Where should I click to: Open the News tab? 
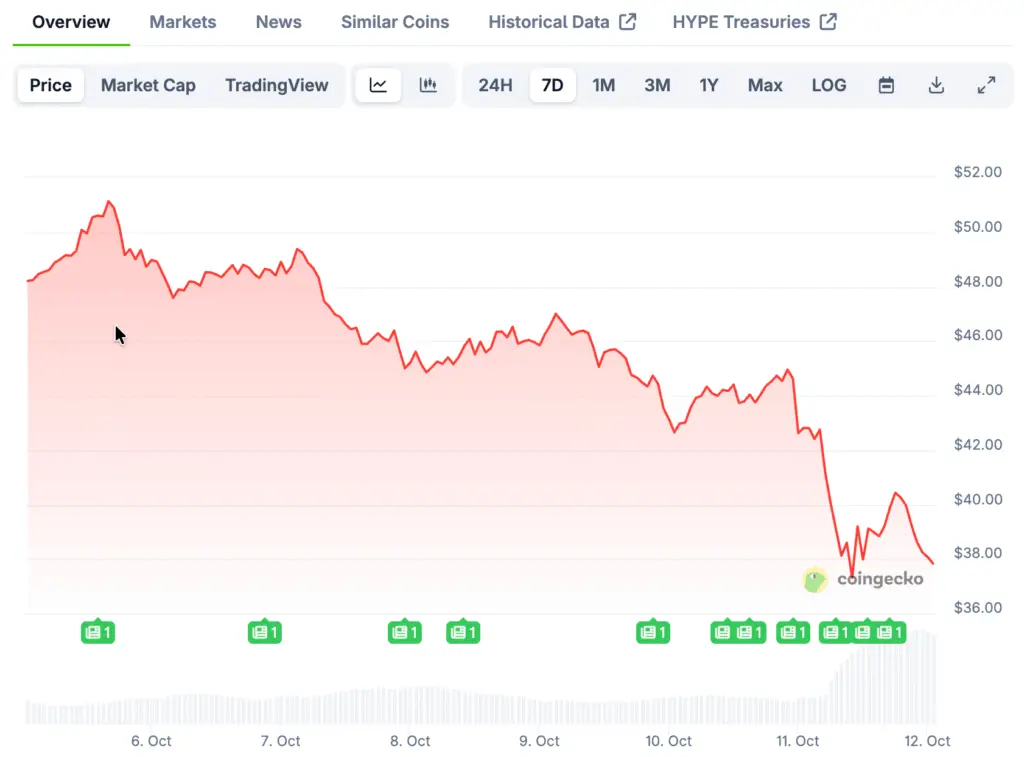[x=278, y=22]
